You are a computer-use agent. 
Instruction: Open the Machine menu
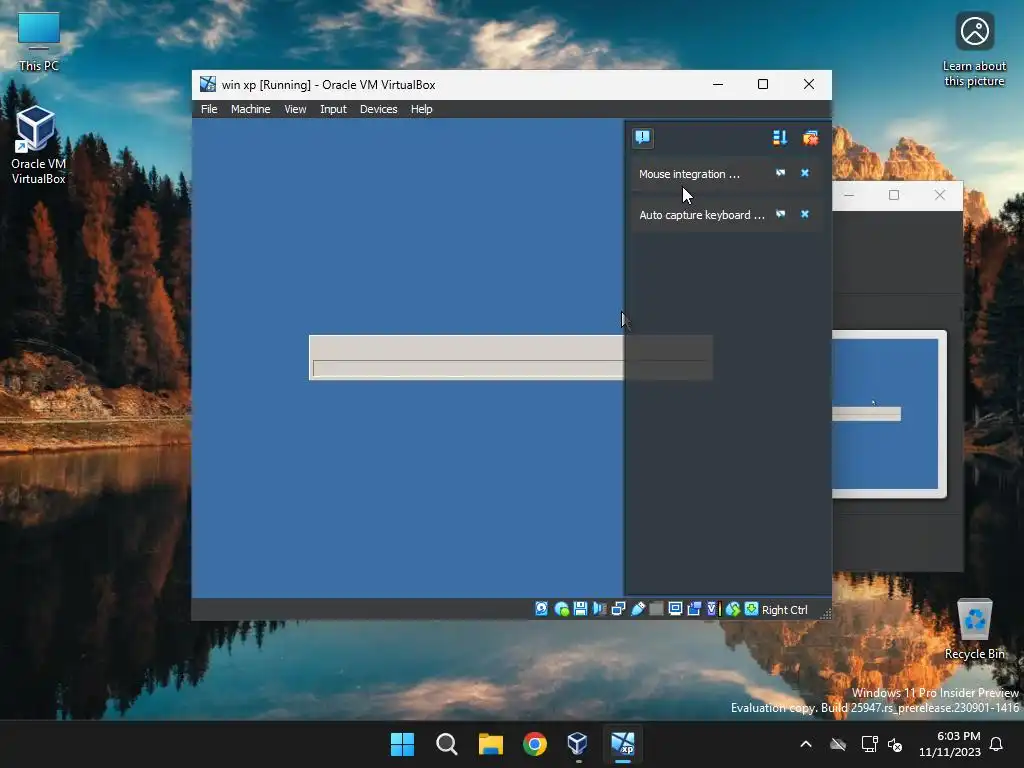pyautogui.click(x=250, y=109)
